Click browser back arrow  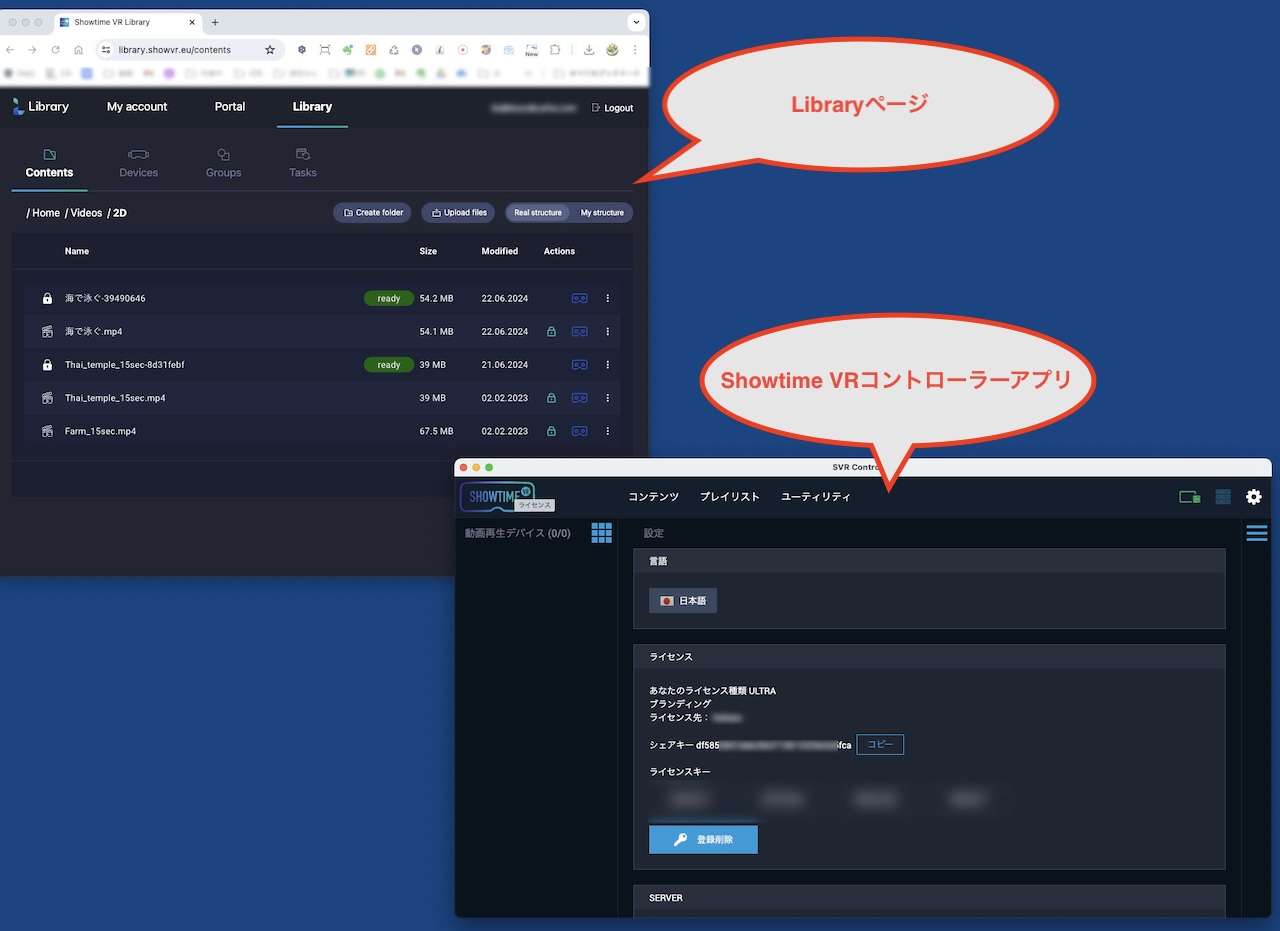(10, 49)
